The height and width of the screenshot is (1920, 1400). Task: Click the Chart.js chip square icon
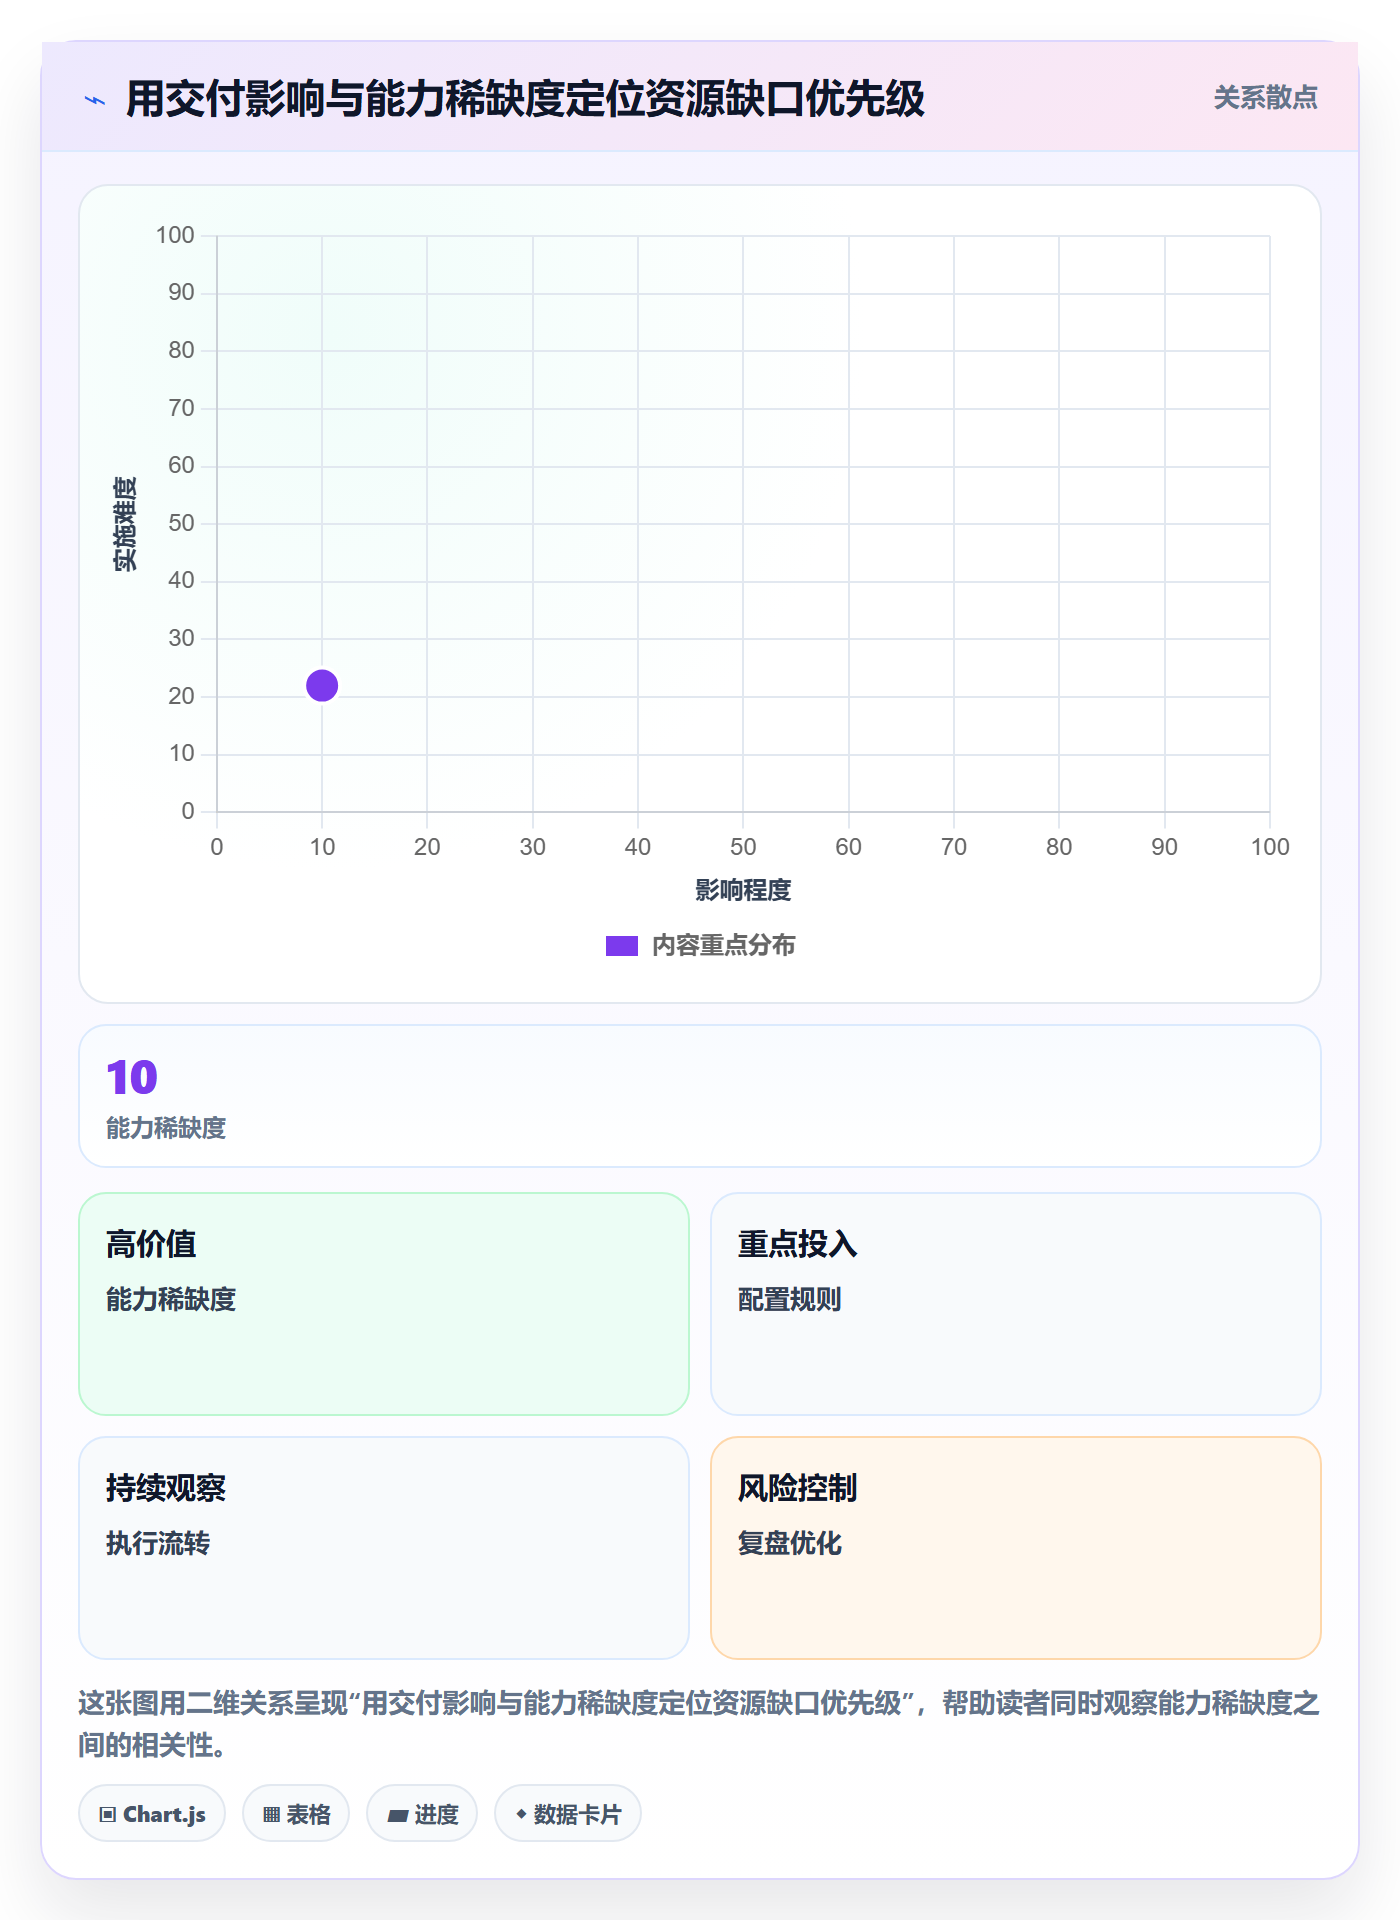[x=108, y=1815]
